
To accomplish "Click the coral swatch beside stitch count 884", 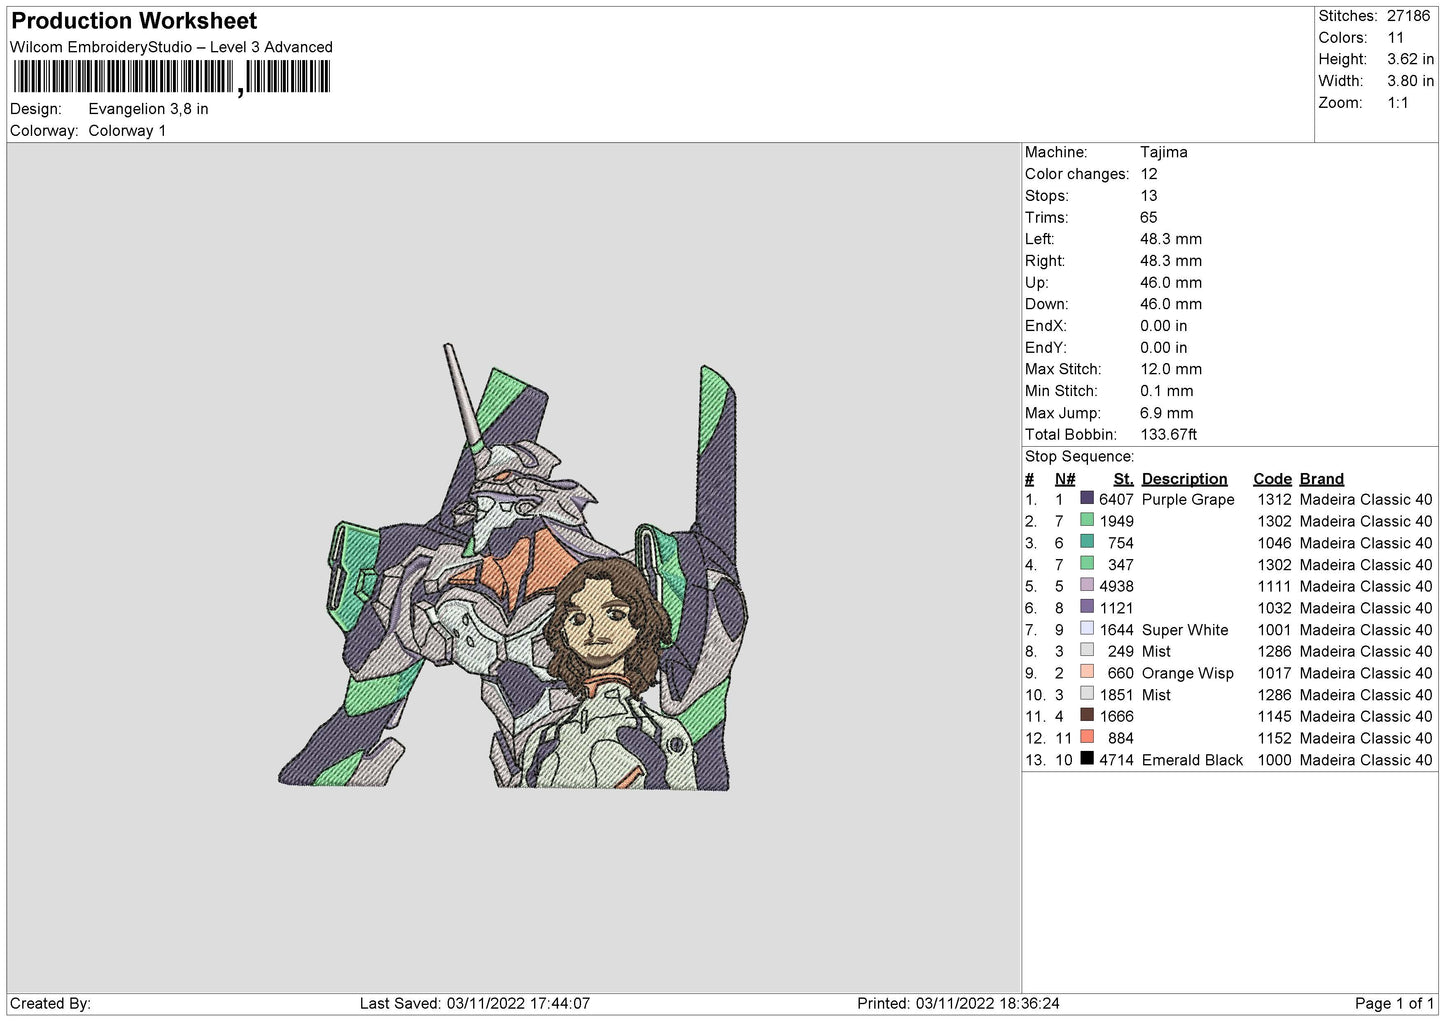I will tap(1087, 737).
